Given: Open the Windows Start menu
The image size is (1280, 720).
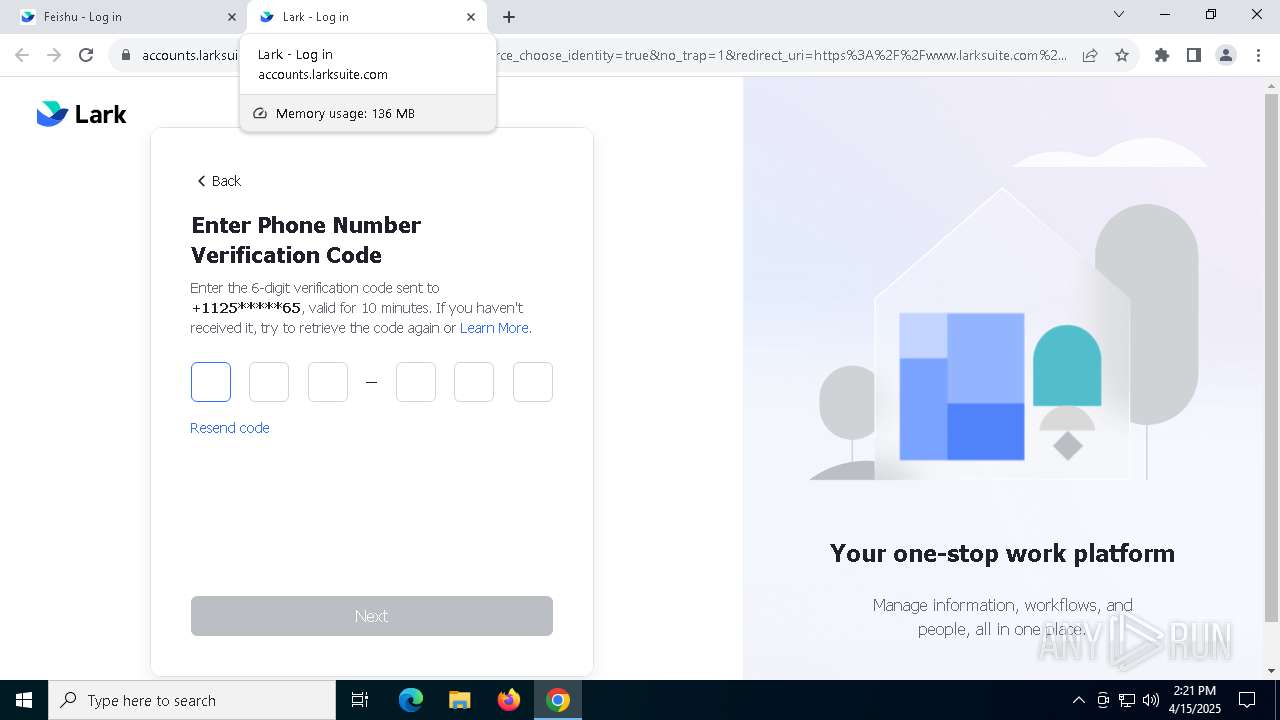Looking at the screenshot, I should [24, 700].
